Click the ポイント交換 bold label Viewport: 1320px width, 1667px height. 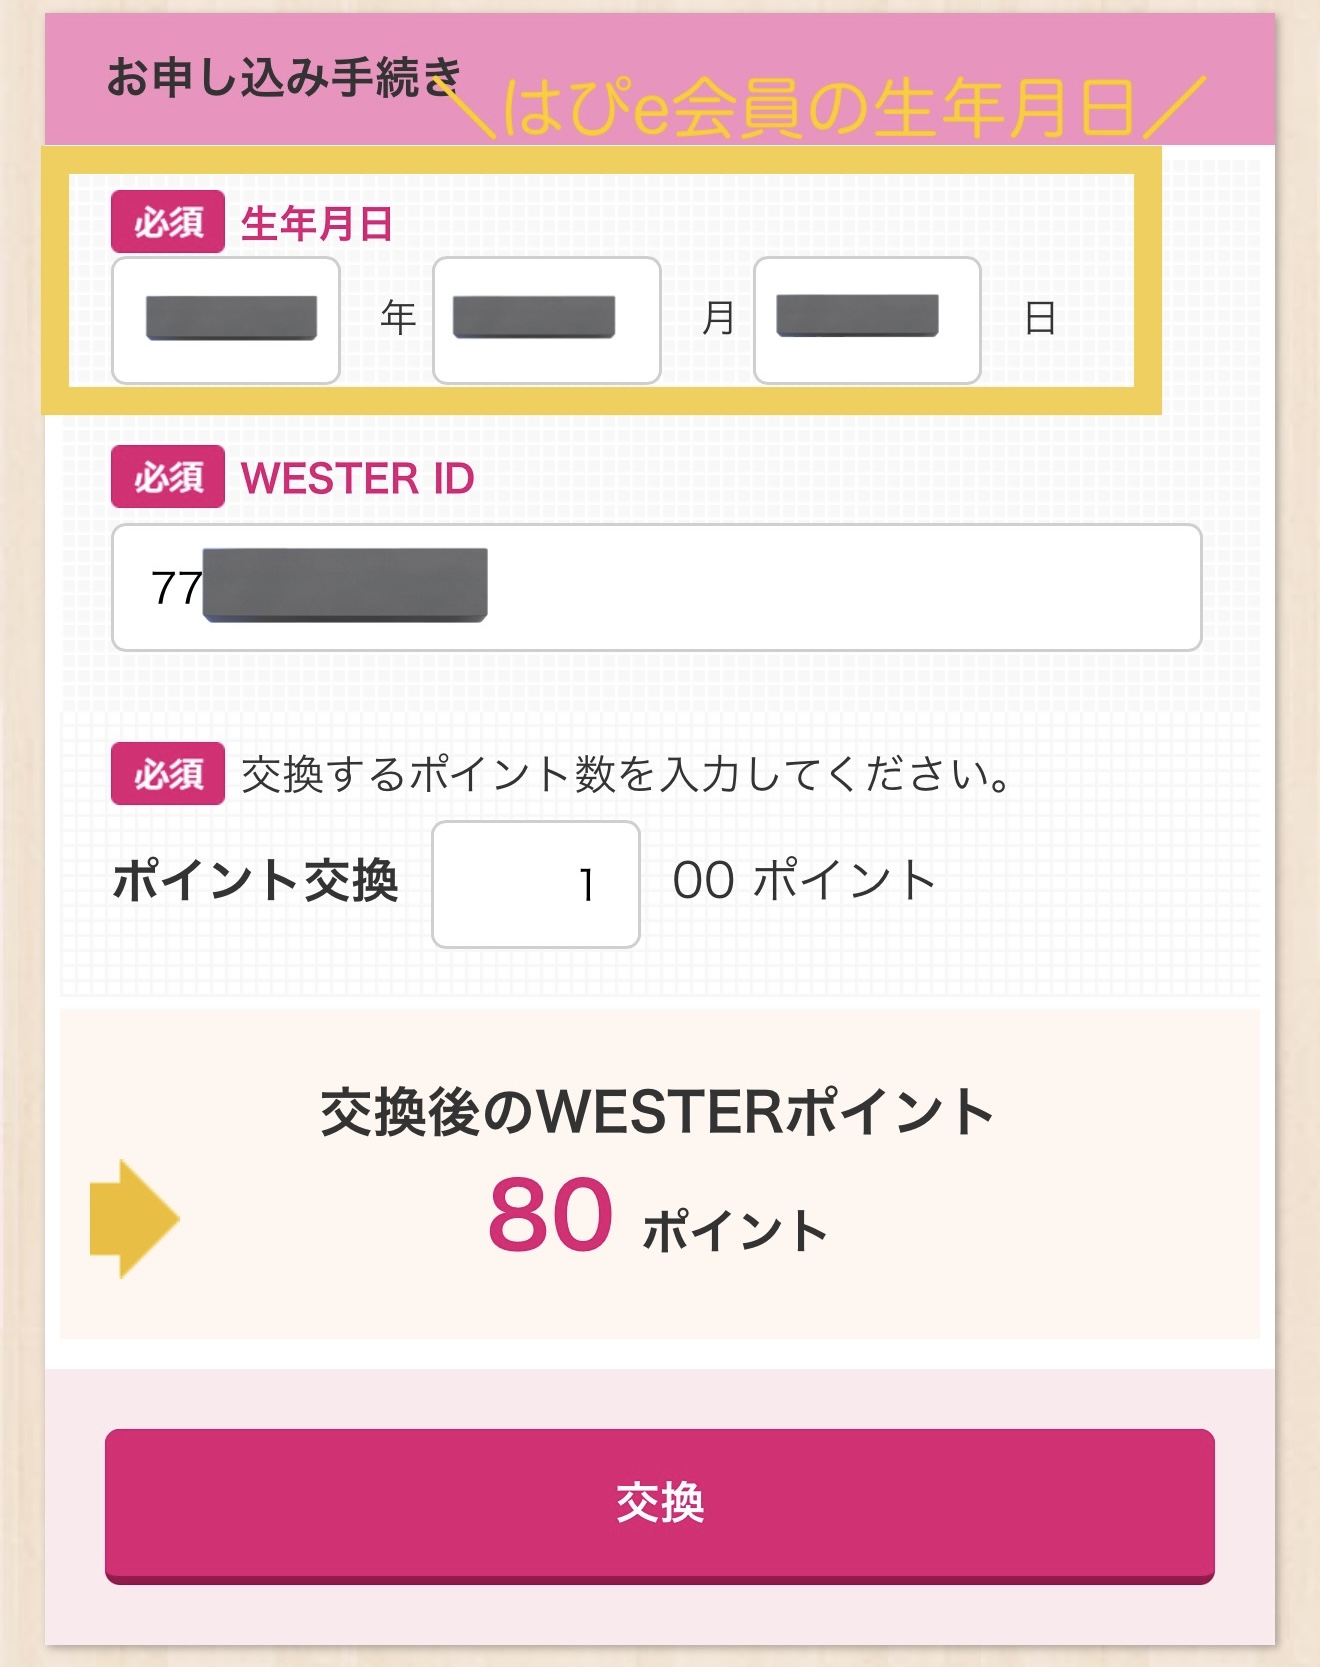click(256, 881)
